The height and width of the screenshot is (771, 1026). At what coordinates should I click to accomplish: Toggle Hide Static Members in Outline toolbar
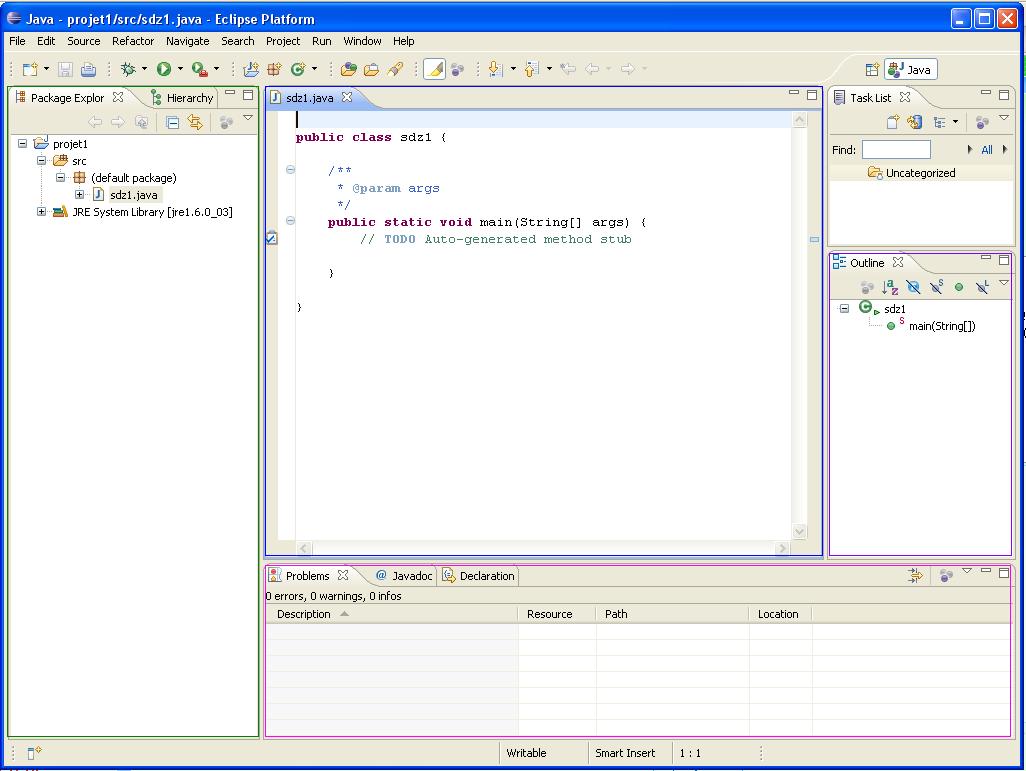point(936,287)
